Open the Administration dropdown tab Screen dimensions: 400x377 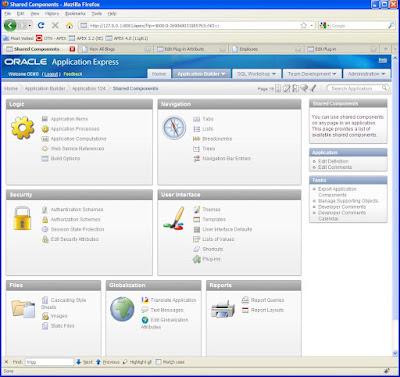(x=367, y=74)
